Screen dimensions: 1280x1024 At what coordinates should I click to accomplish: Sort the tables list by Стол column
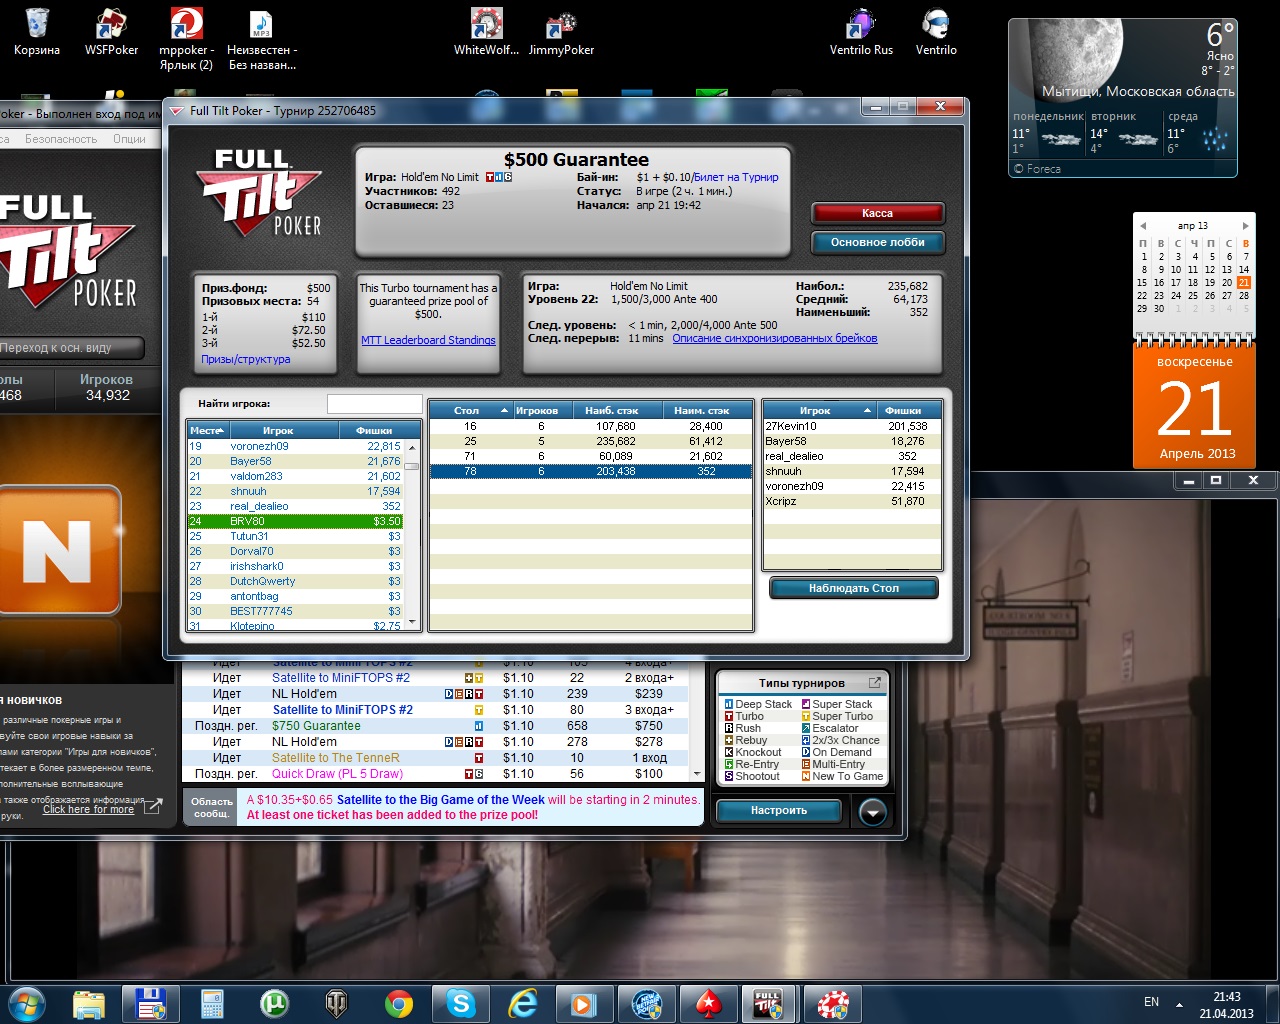[x=470, y=410]
